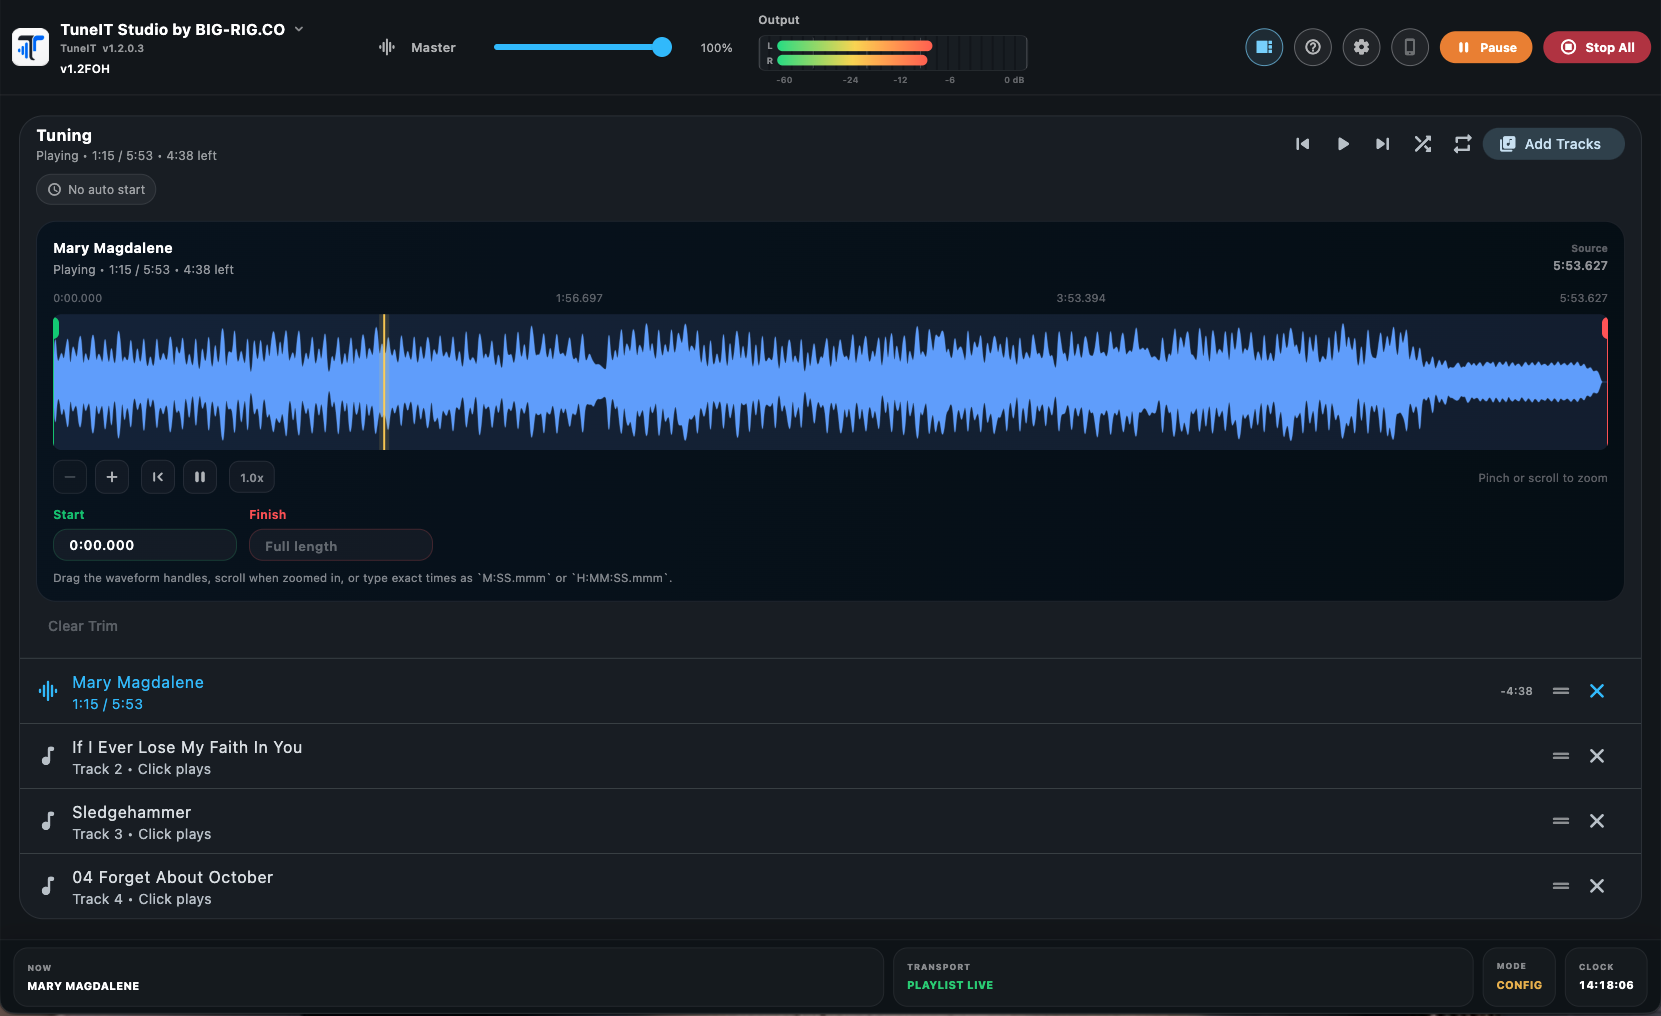Zoom in waveform with plus button
The image size is (1661, 1016).
coord(112,477)
